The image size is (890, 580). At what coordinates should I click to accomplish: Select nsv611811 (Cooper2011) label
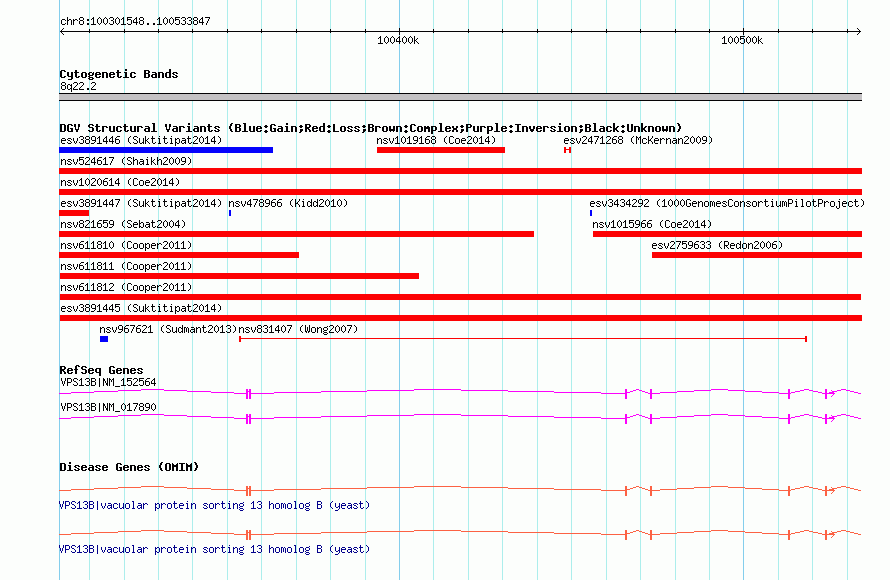click(x=126, y=266)
